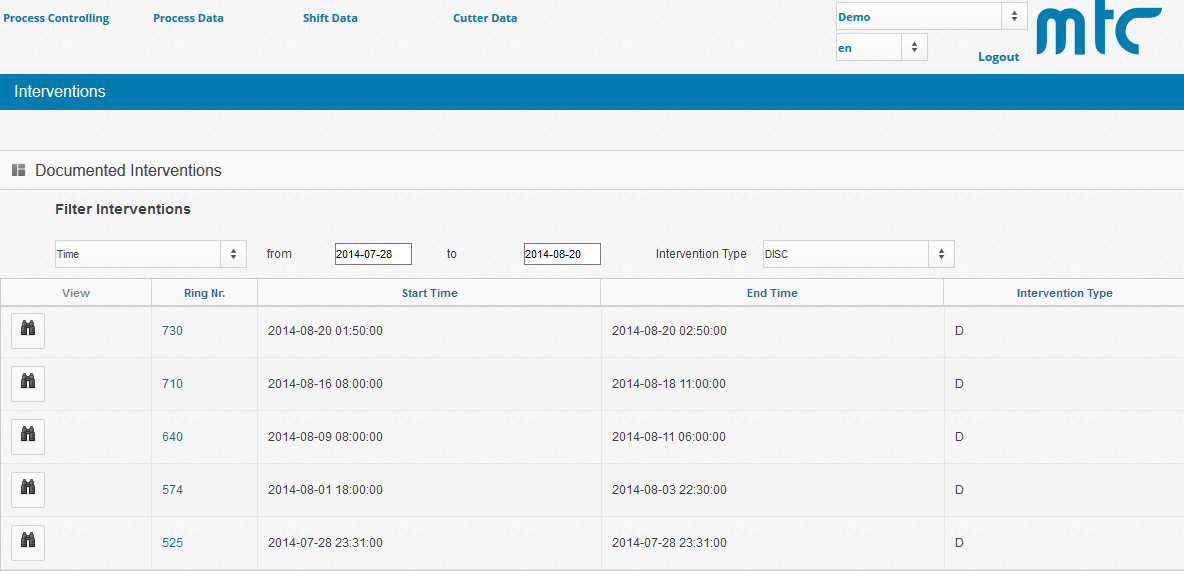1184x571 pixels.
Task: Open Intervention Type DISC dropdown
Action: tap(858, 254)
